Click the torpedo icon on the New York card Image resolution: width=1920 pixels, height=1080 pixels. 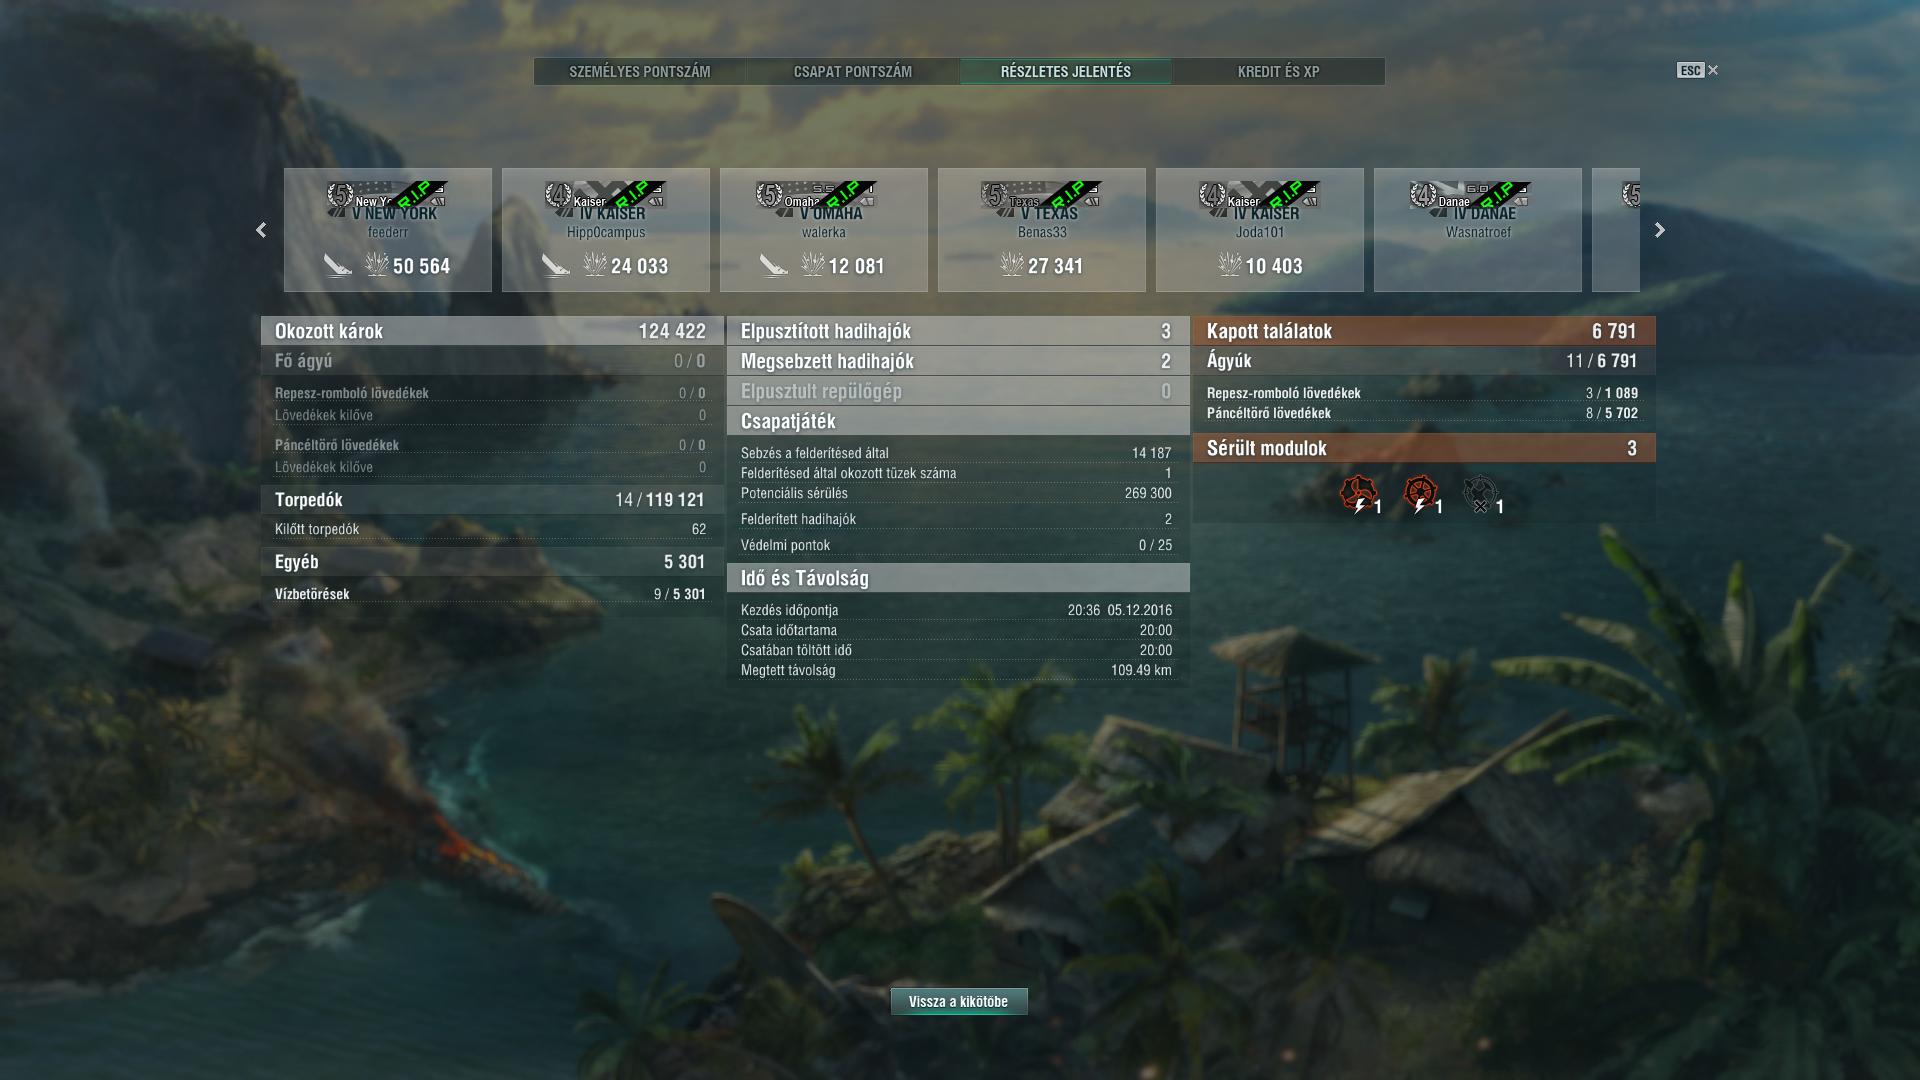338,265
